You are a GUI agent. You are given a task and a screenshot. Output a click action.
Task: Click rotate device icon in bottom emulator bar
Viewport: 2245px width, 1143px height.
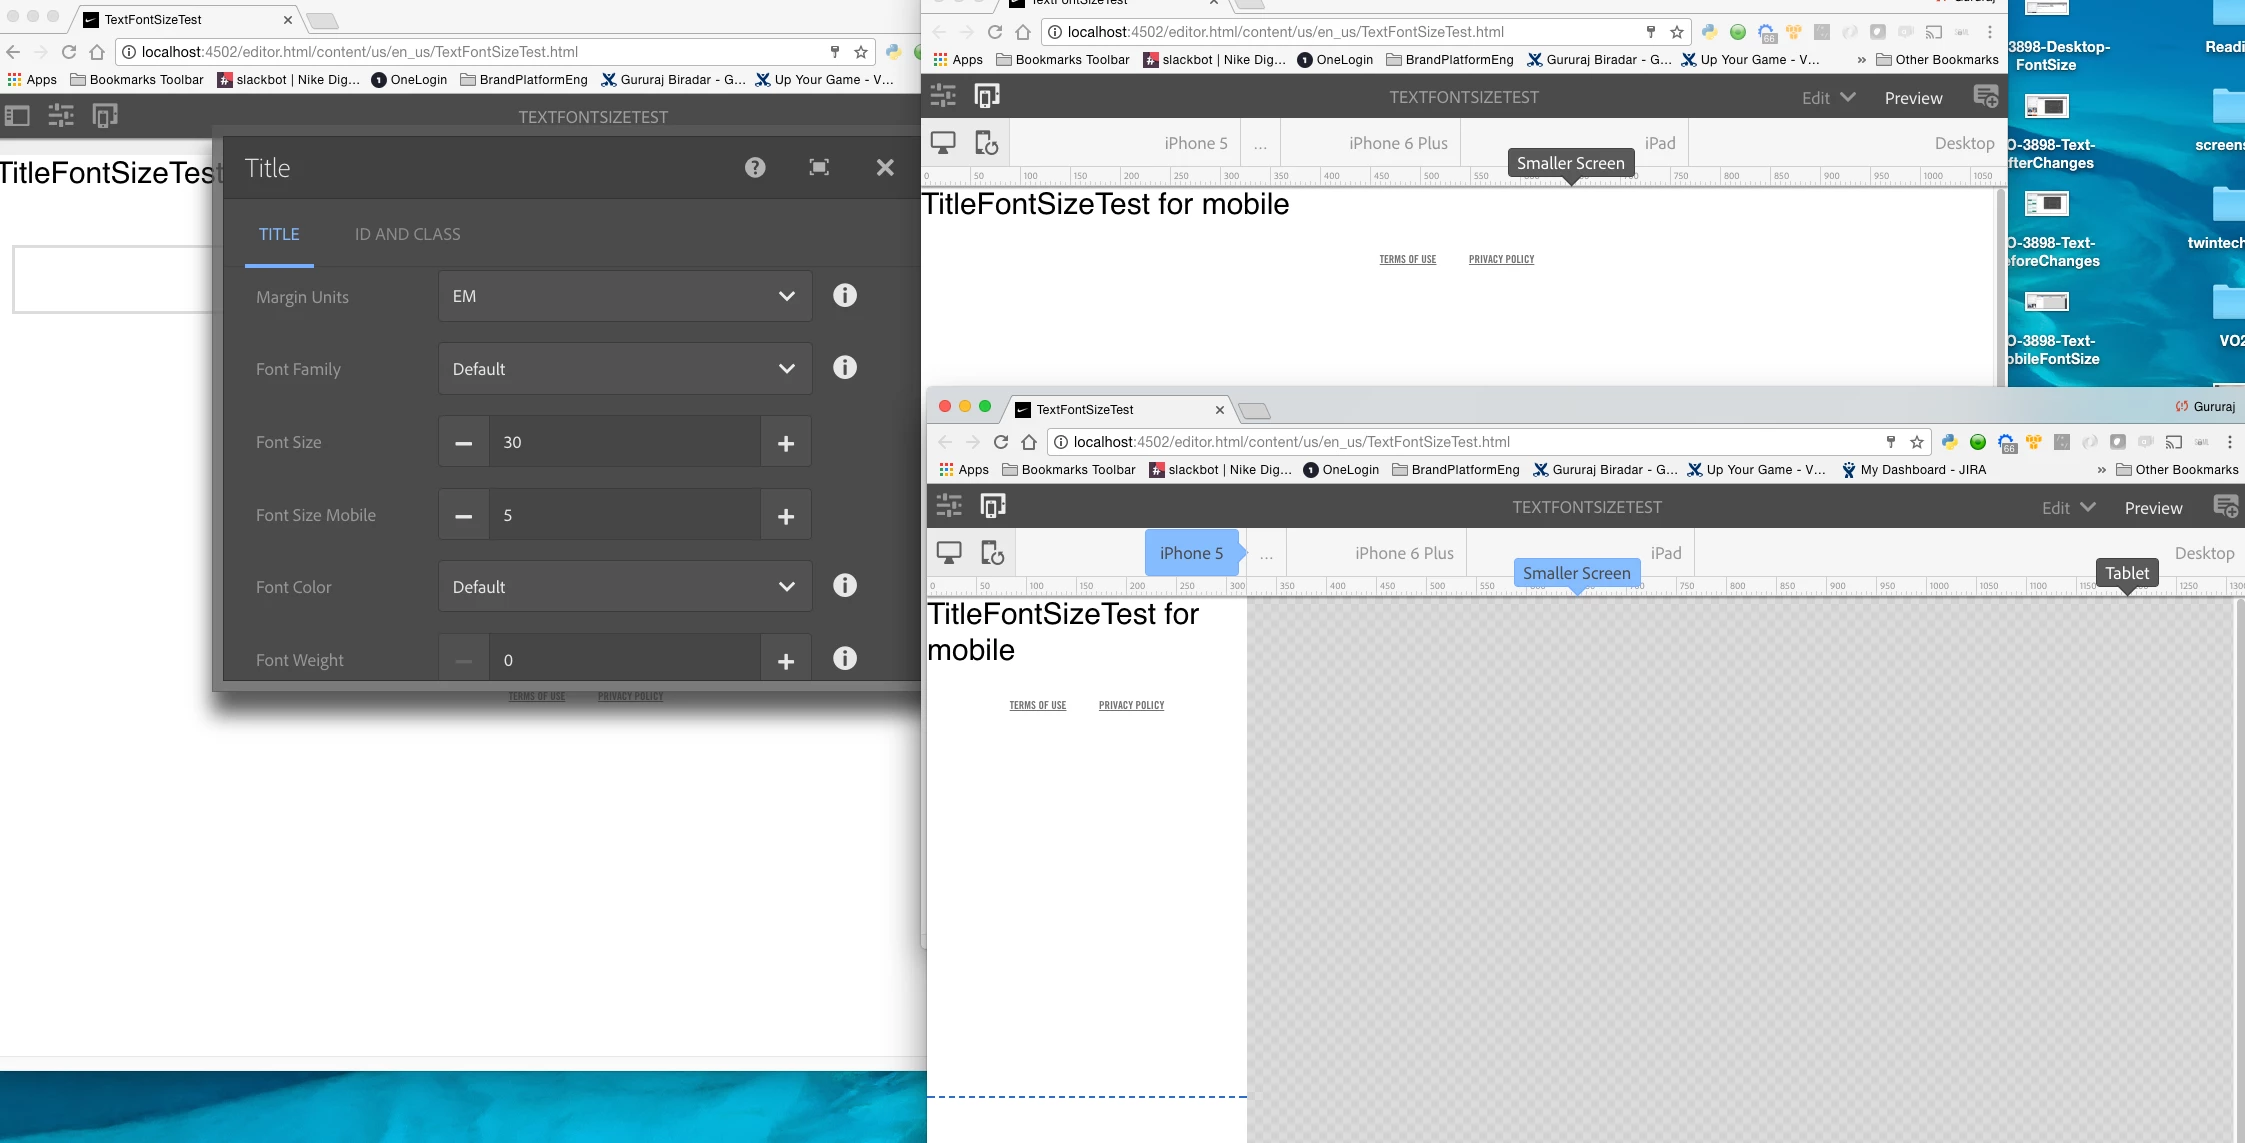tap(992, 553)
